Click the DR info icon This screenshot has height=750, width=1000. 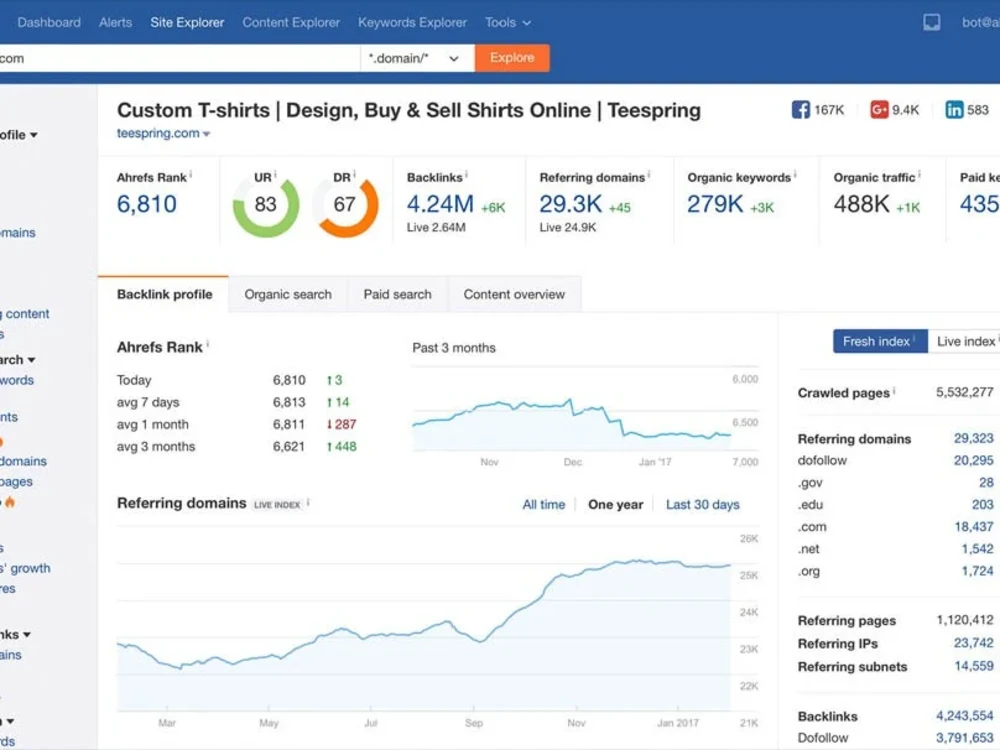(x=354, y=174)
